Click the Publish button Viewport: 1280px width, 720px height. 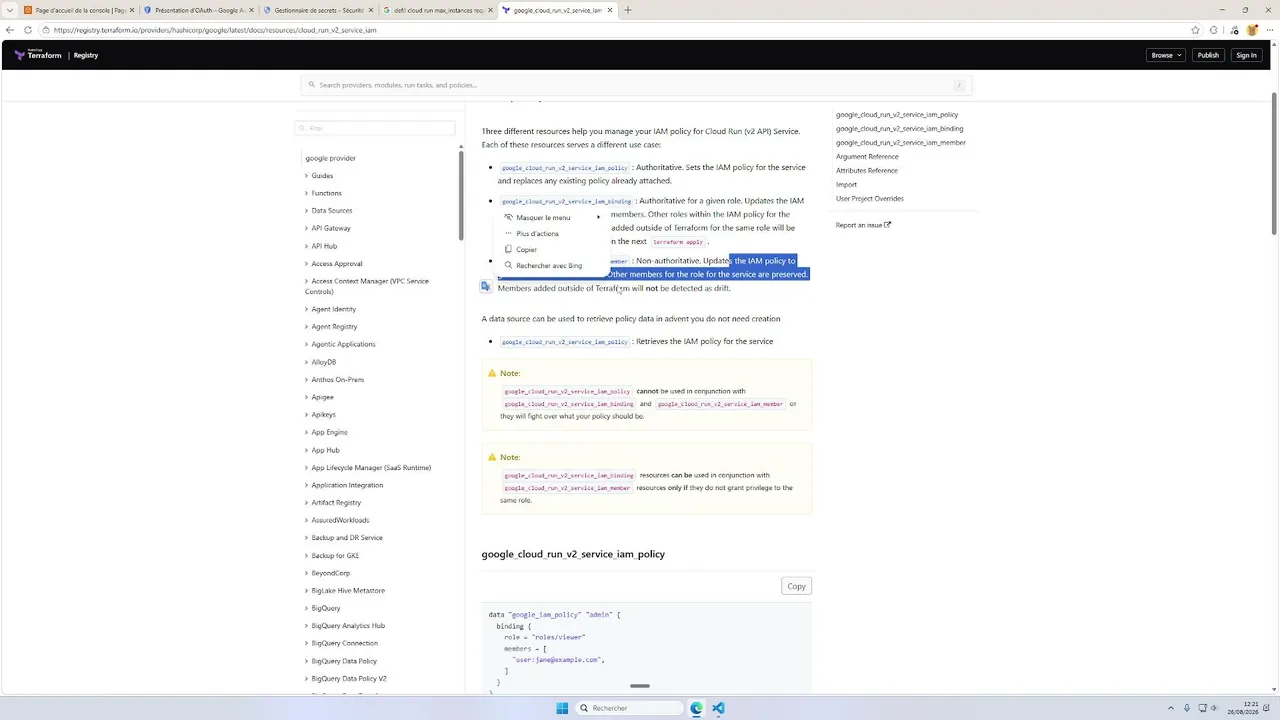1208,55
